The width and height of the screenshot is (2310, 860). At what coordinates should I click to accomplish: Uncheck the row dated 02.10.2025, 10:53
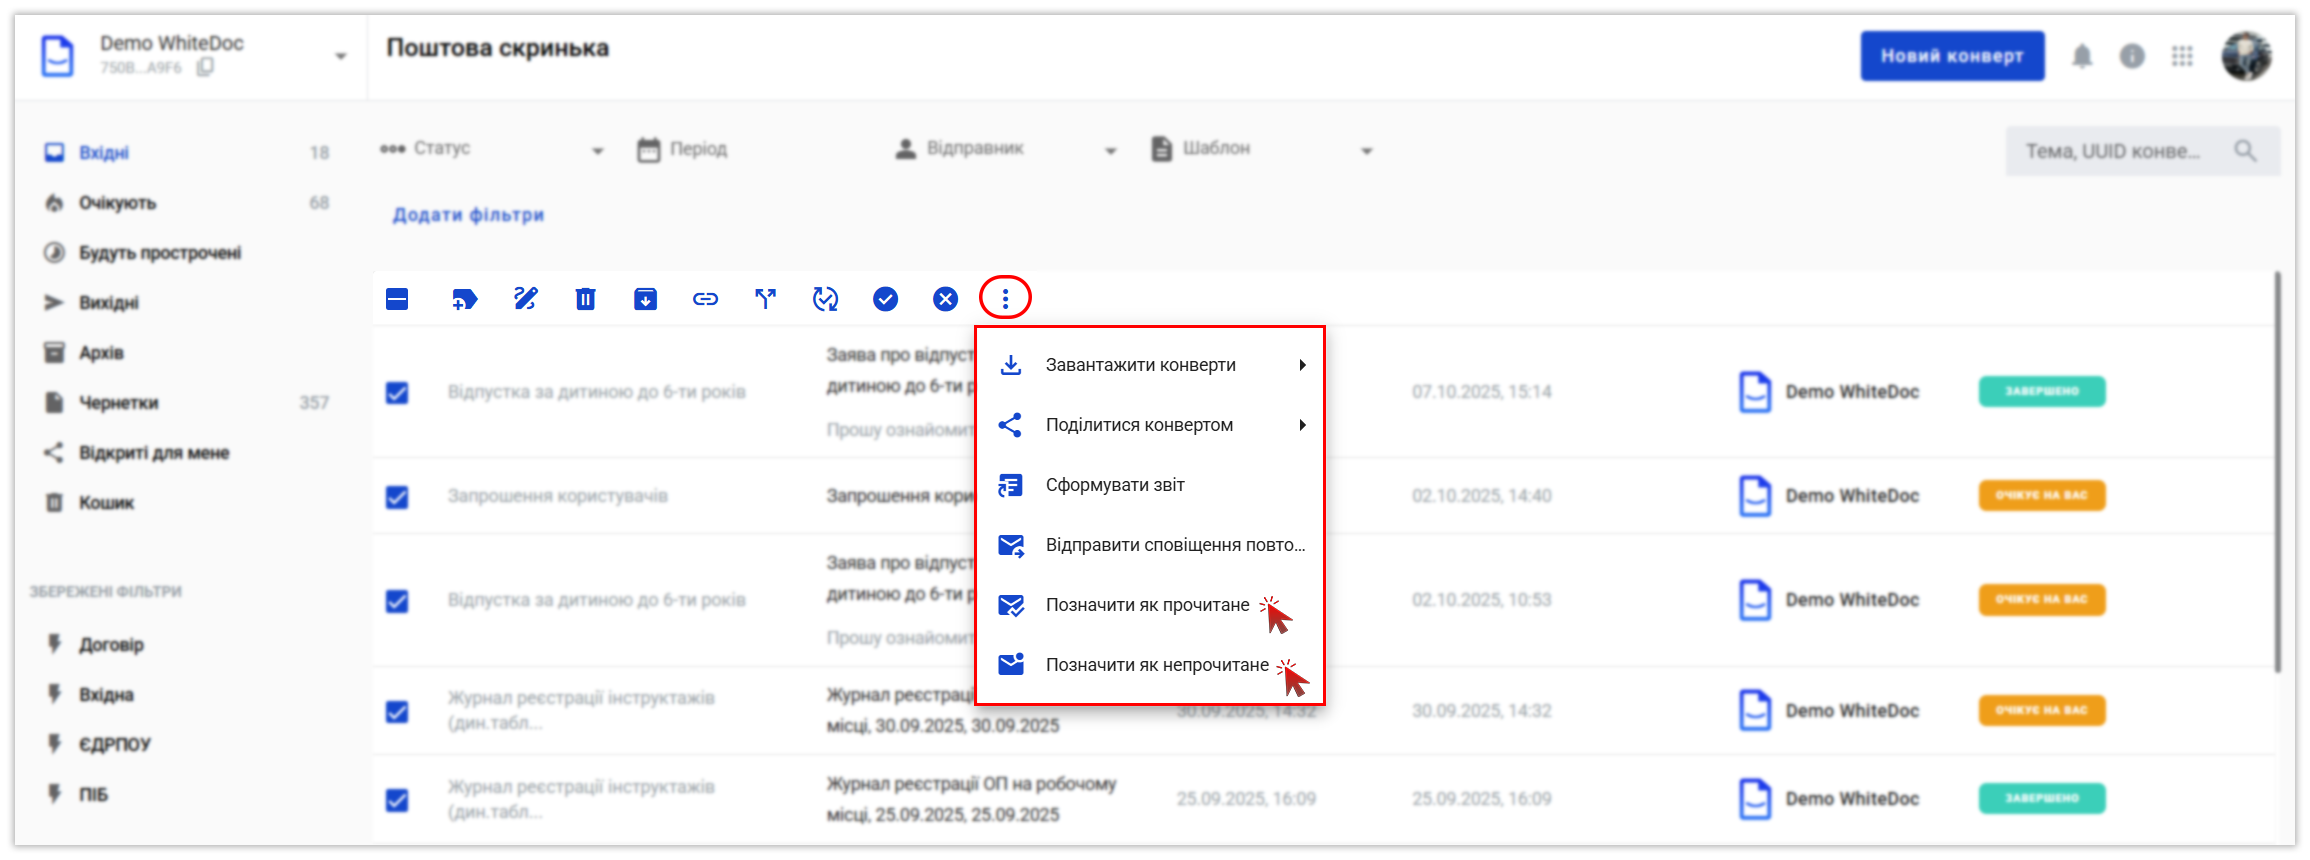pyautogui.click(x=397, y=601)
